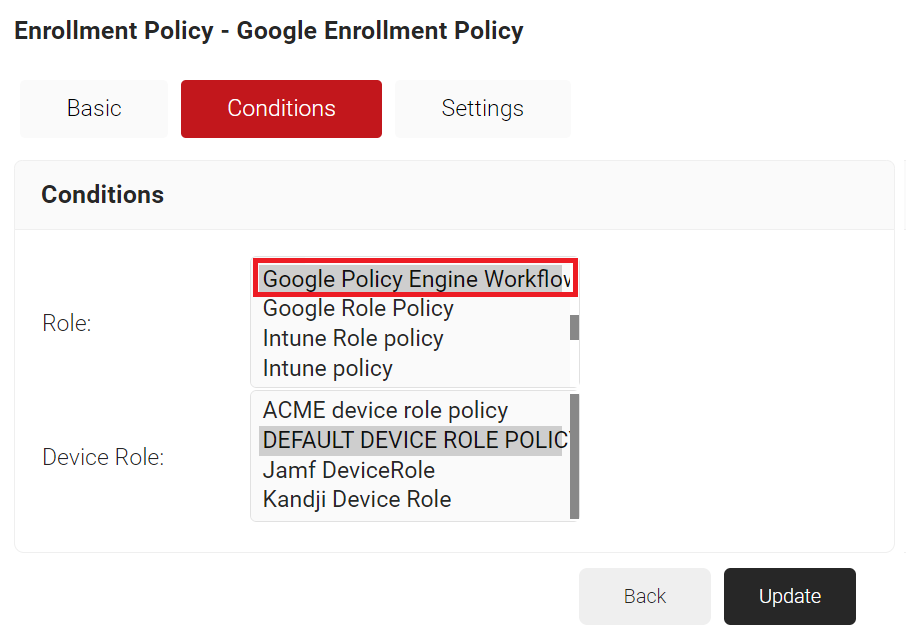Viewport: 906px width, 643px height.
Task: Open the Basic tab
Action: 94,108
